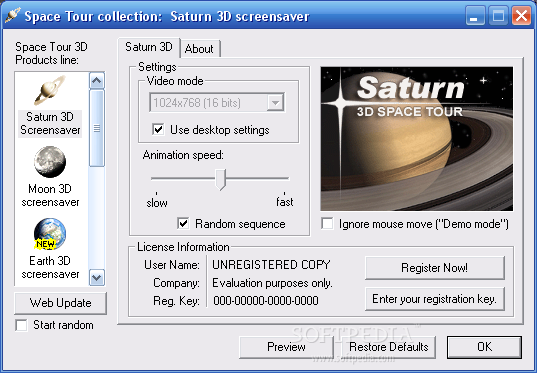Screen dimensions: 537x373
Task: Switch to the About tab
Action: [199, 49]
